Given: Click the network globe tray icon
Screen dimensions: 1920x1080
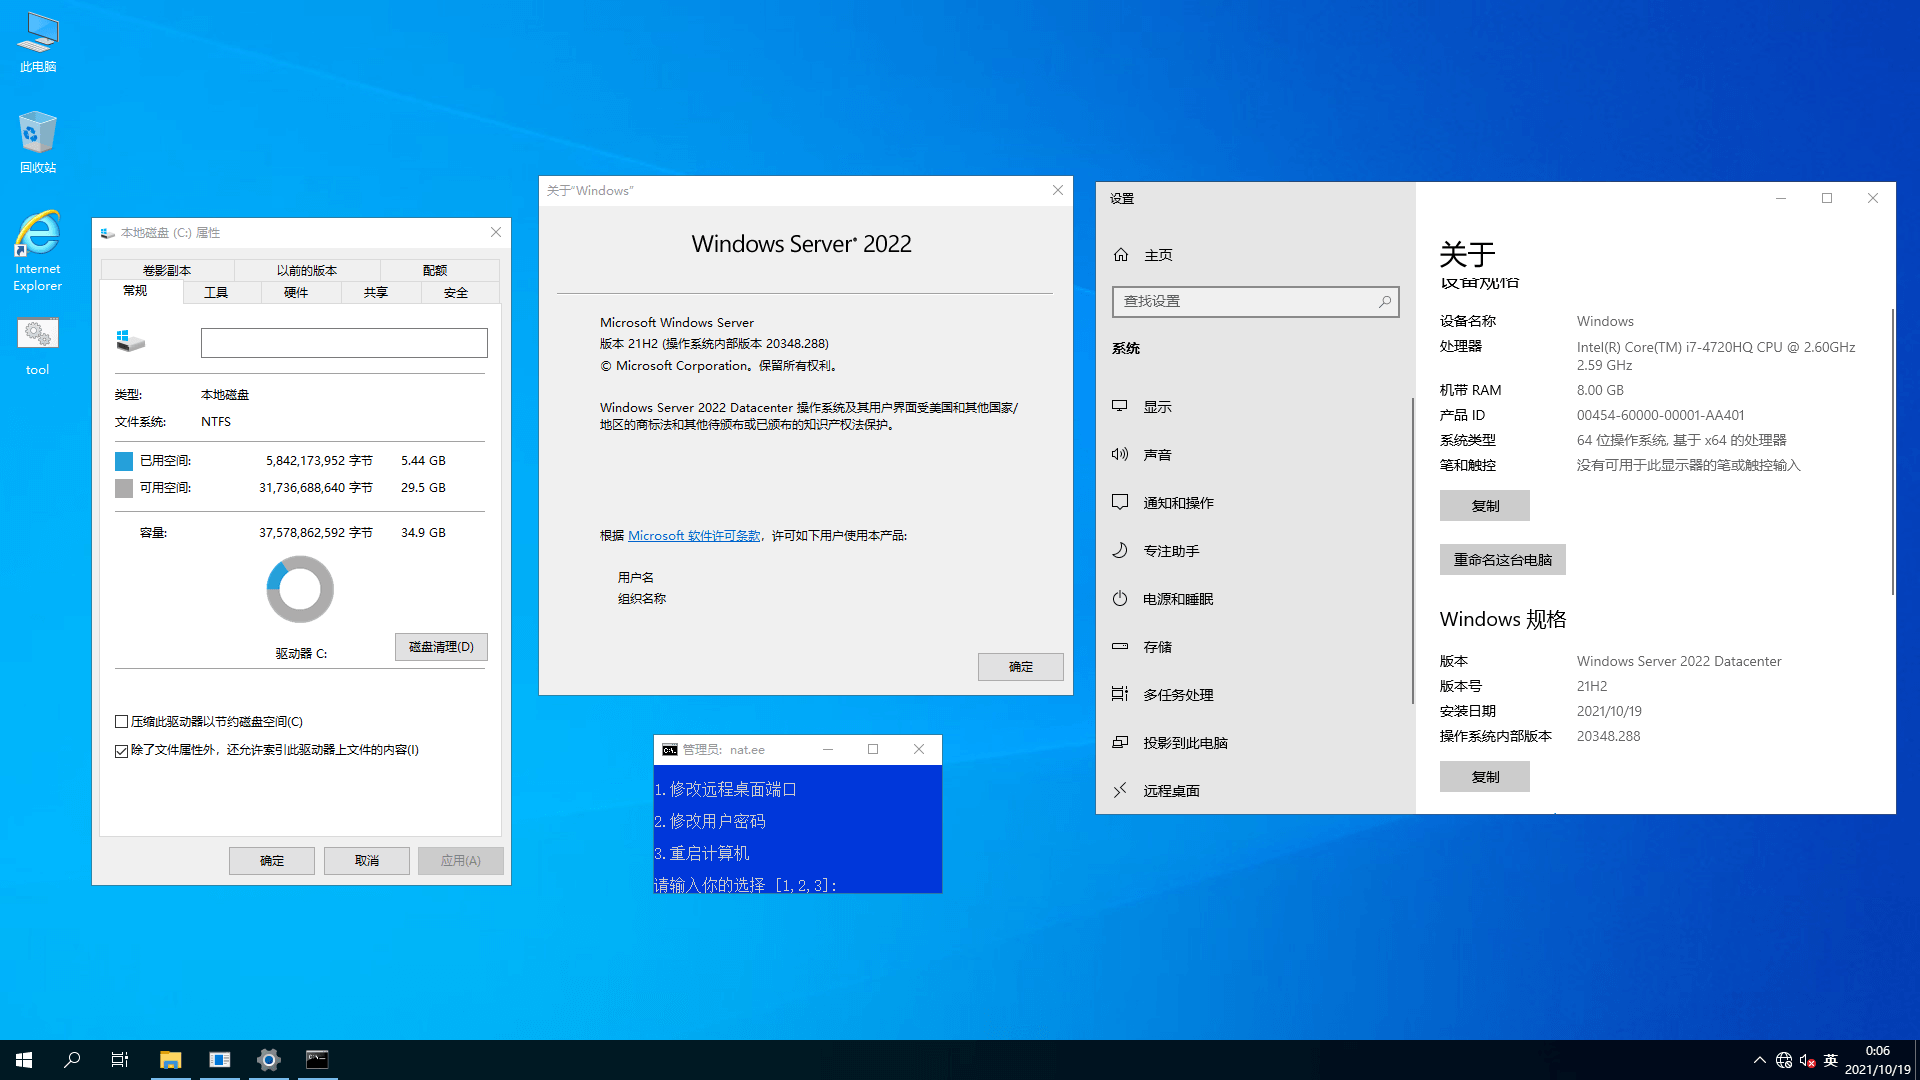Looking at the screenshot, I should pyautogui.click(x=1784, y=1060).
